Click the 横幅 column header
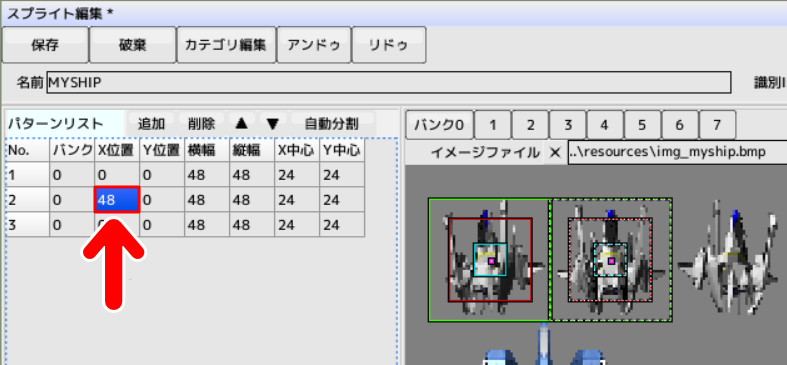The width and height of the screenshot is (787, 365). [207, 150]
